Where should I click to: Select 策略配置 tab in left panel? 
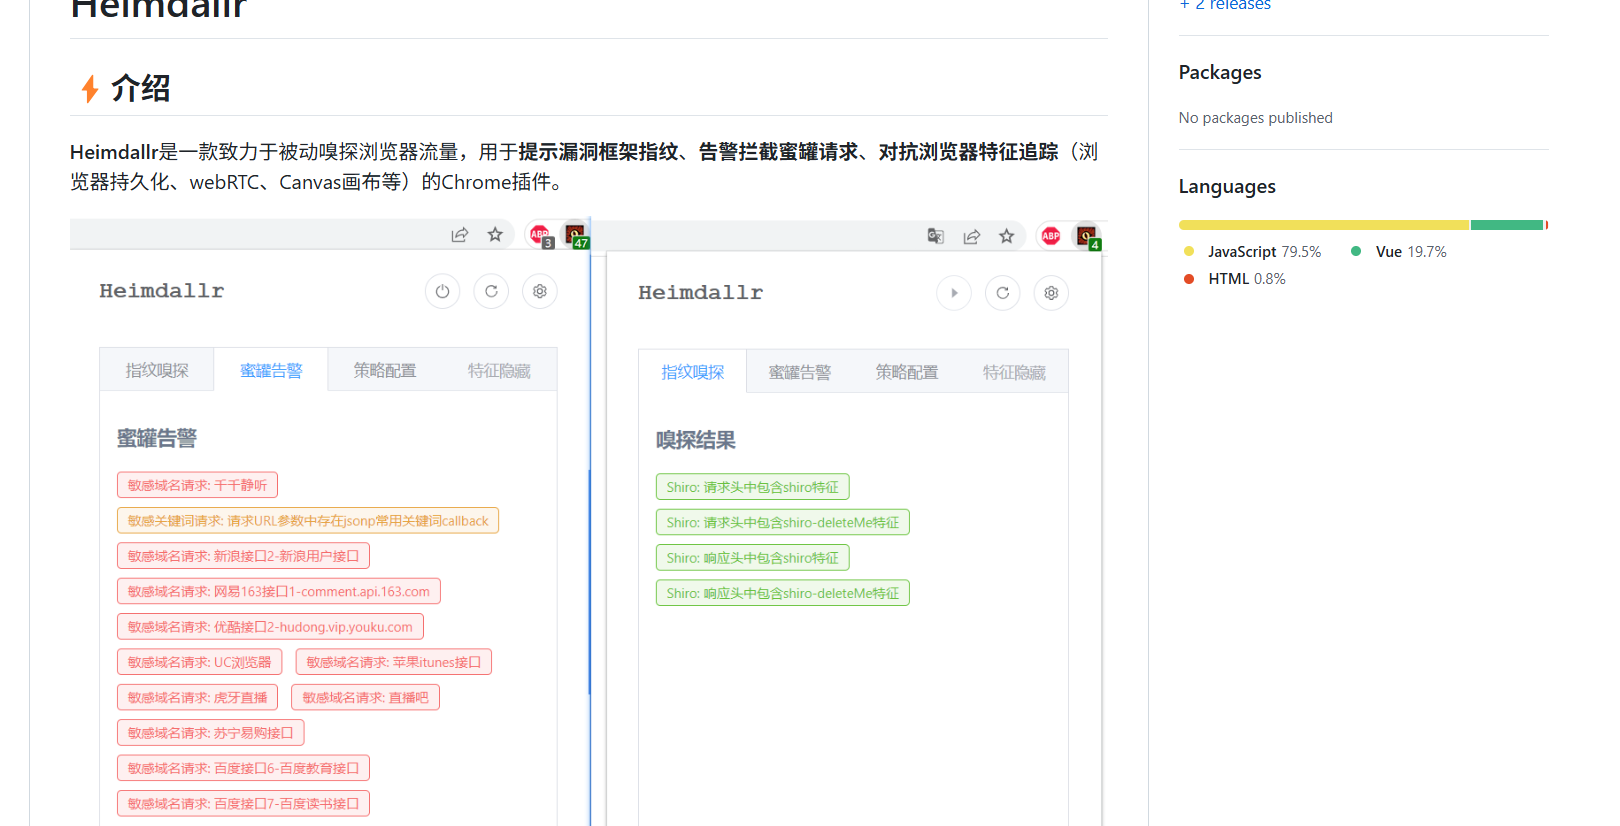[385, 370]
